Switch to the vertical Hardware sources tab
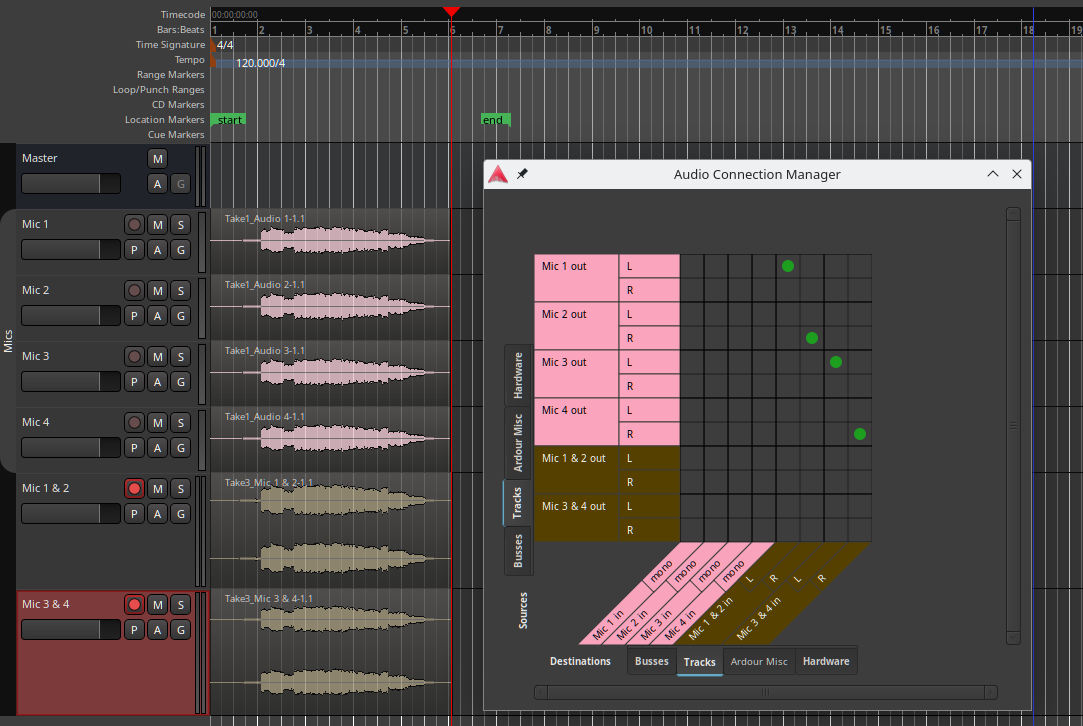The image size is (1083, 726). (518, 375)
